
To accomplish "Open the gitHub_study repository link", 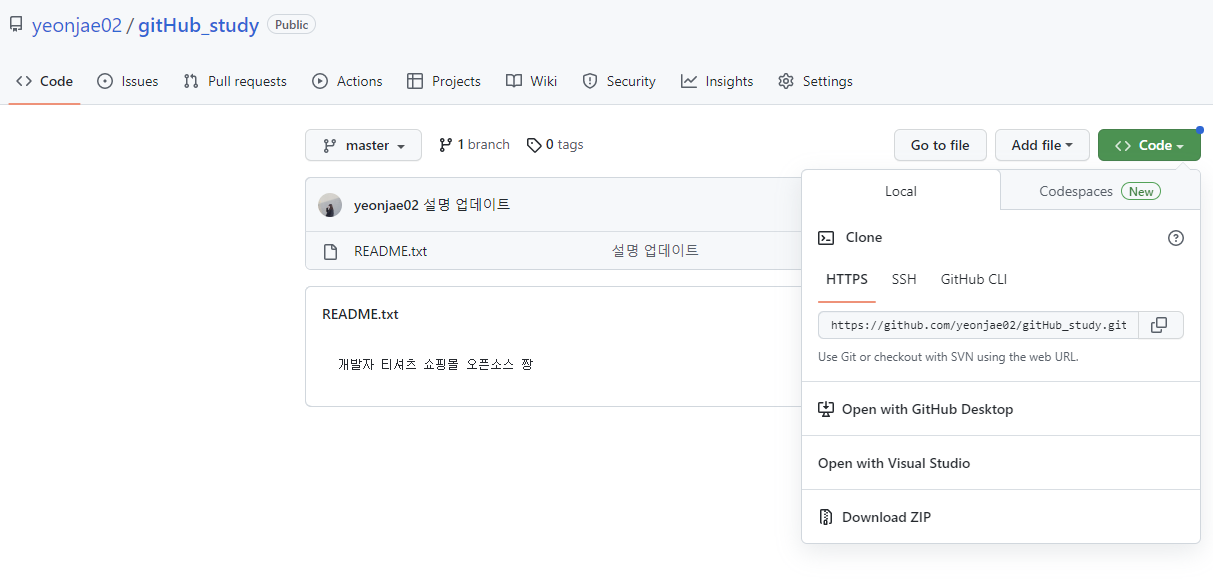I will coord(198,25).
